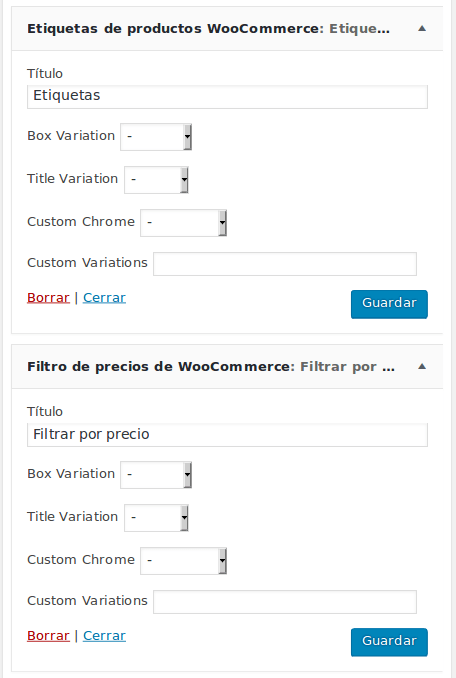Open Box Variation dropdown in Etiquetas widget
Viewport: 456px width, 678px height.
(156, 137)
